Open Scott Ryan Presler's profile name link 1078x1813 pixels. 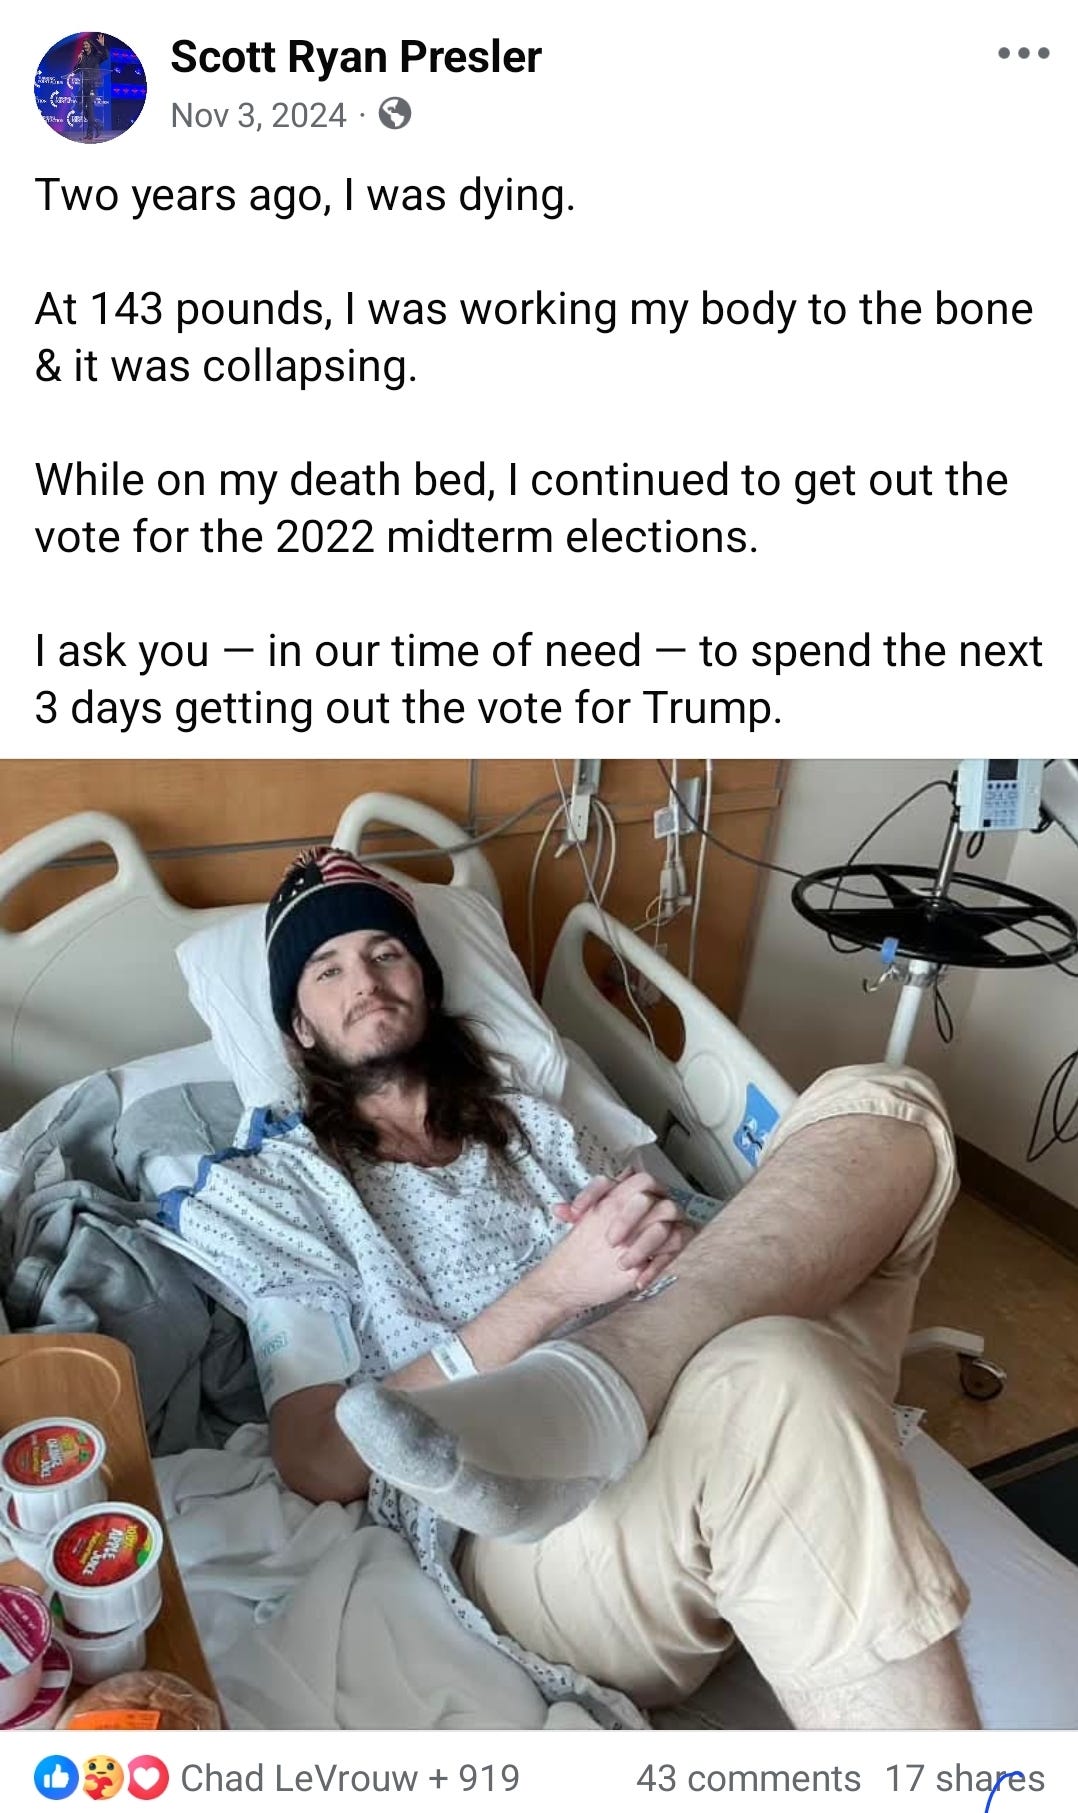point(356,57)
